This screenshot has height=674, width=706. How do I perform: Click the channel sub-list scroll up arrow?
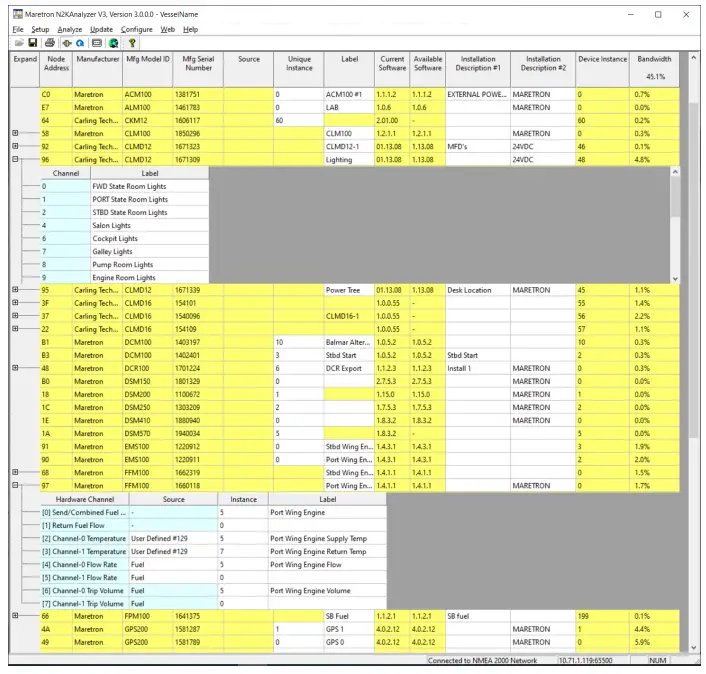point(675,172)
